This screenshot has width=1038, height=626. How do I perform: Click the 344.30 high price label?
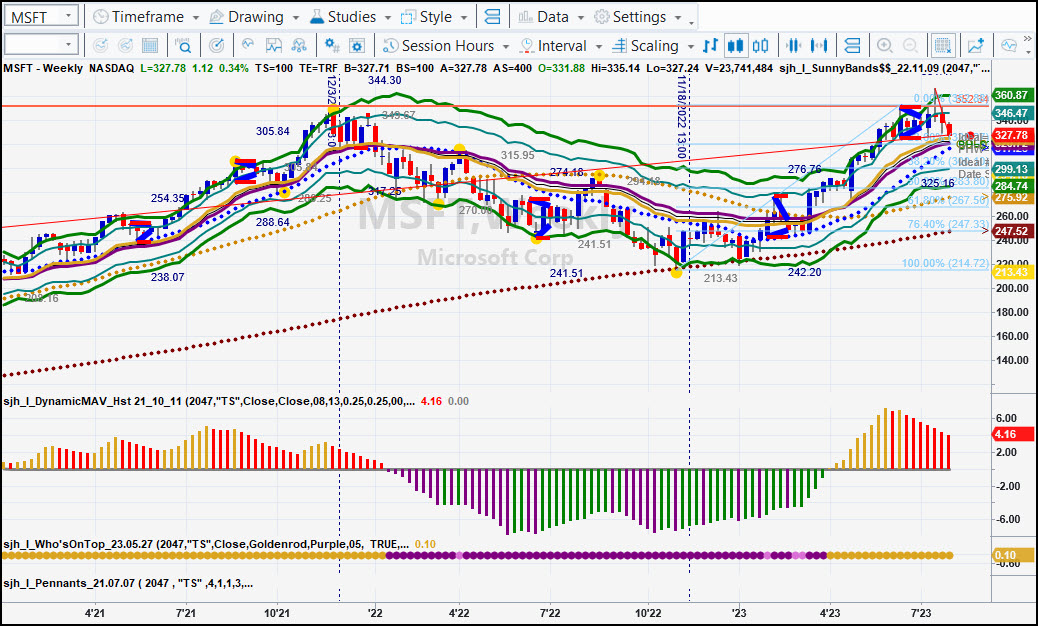[385, 80]
